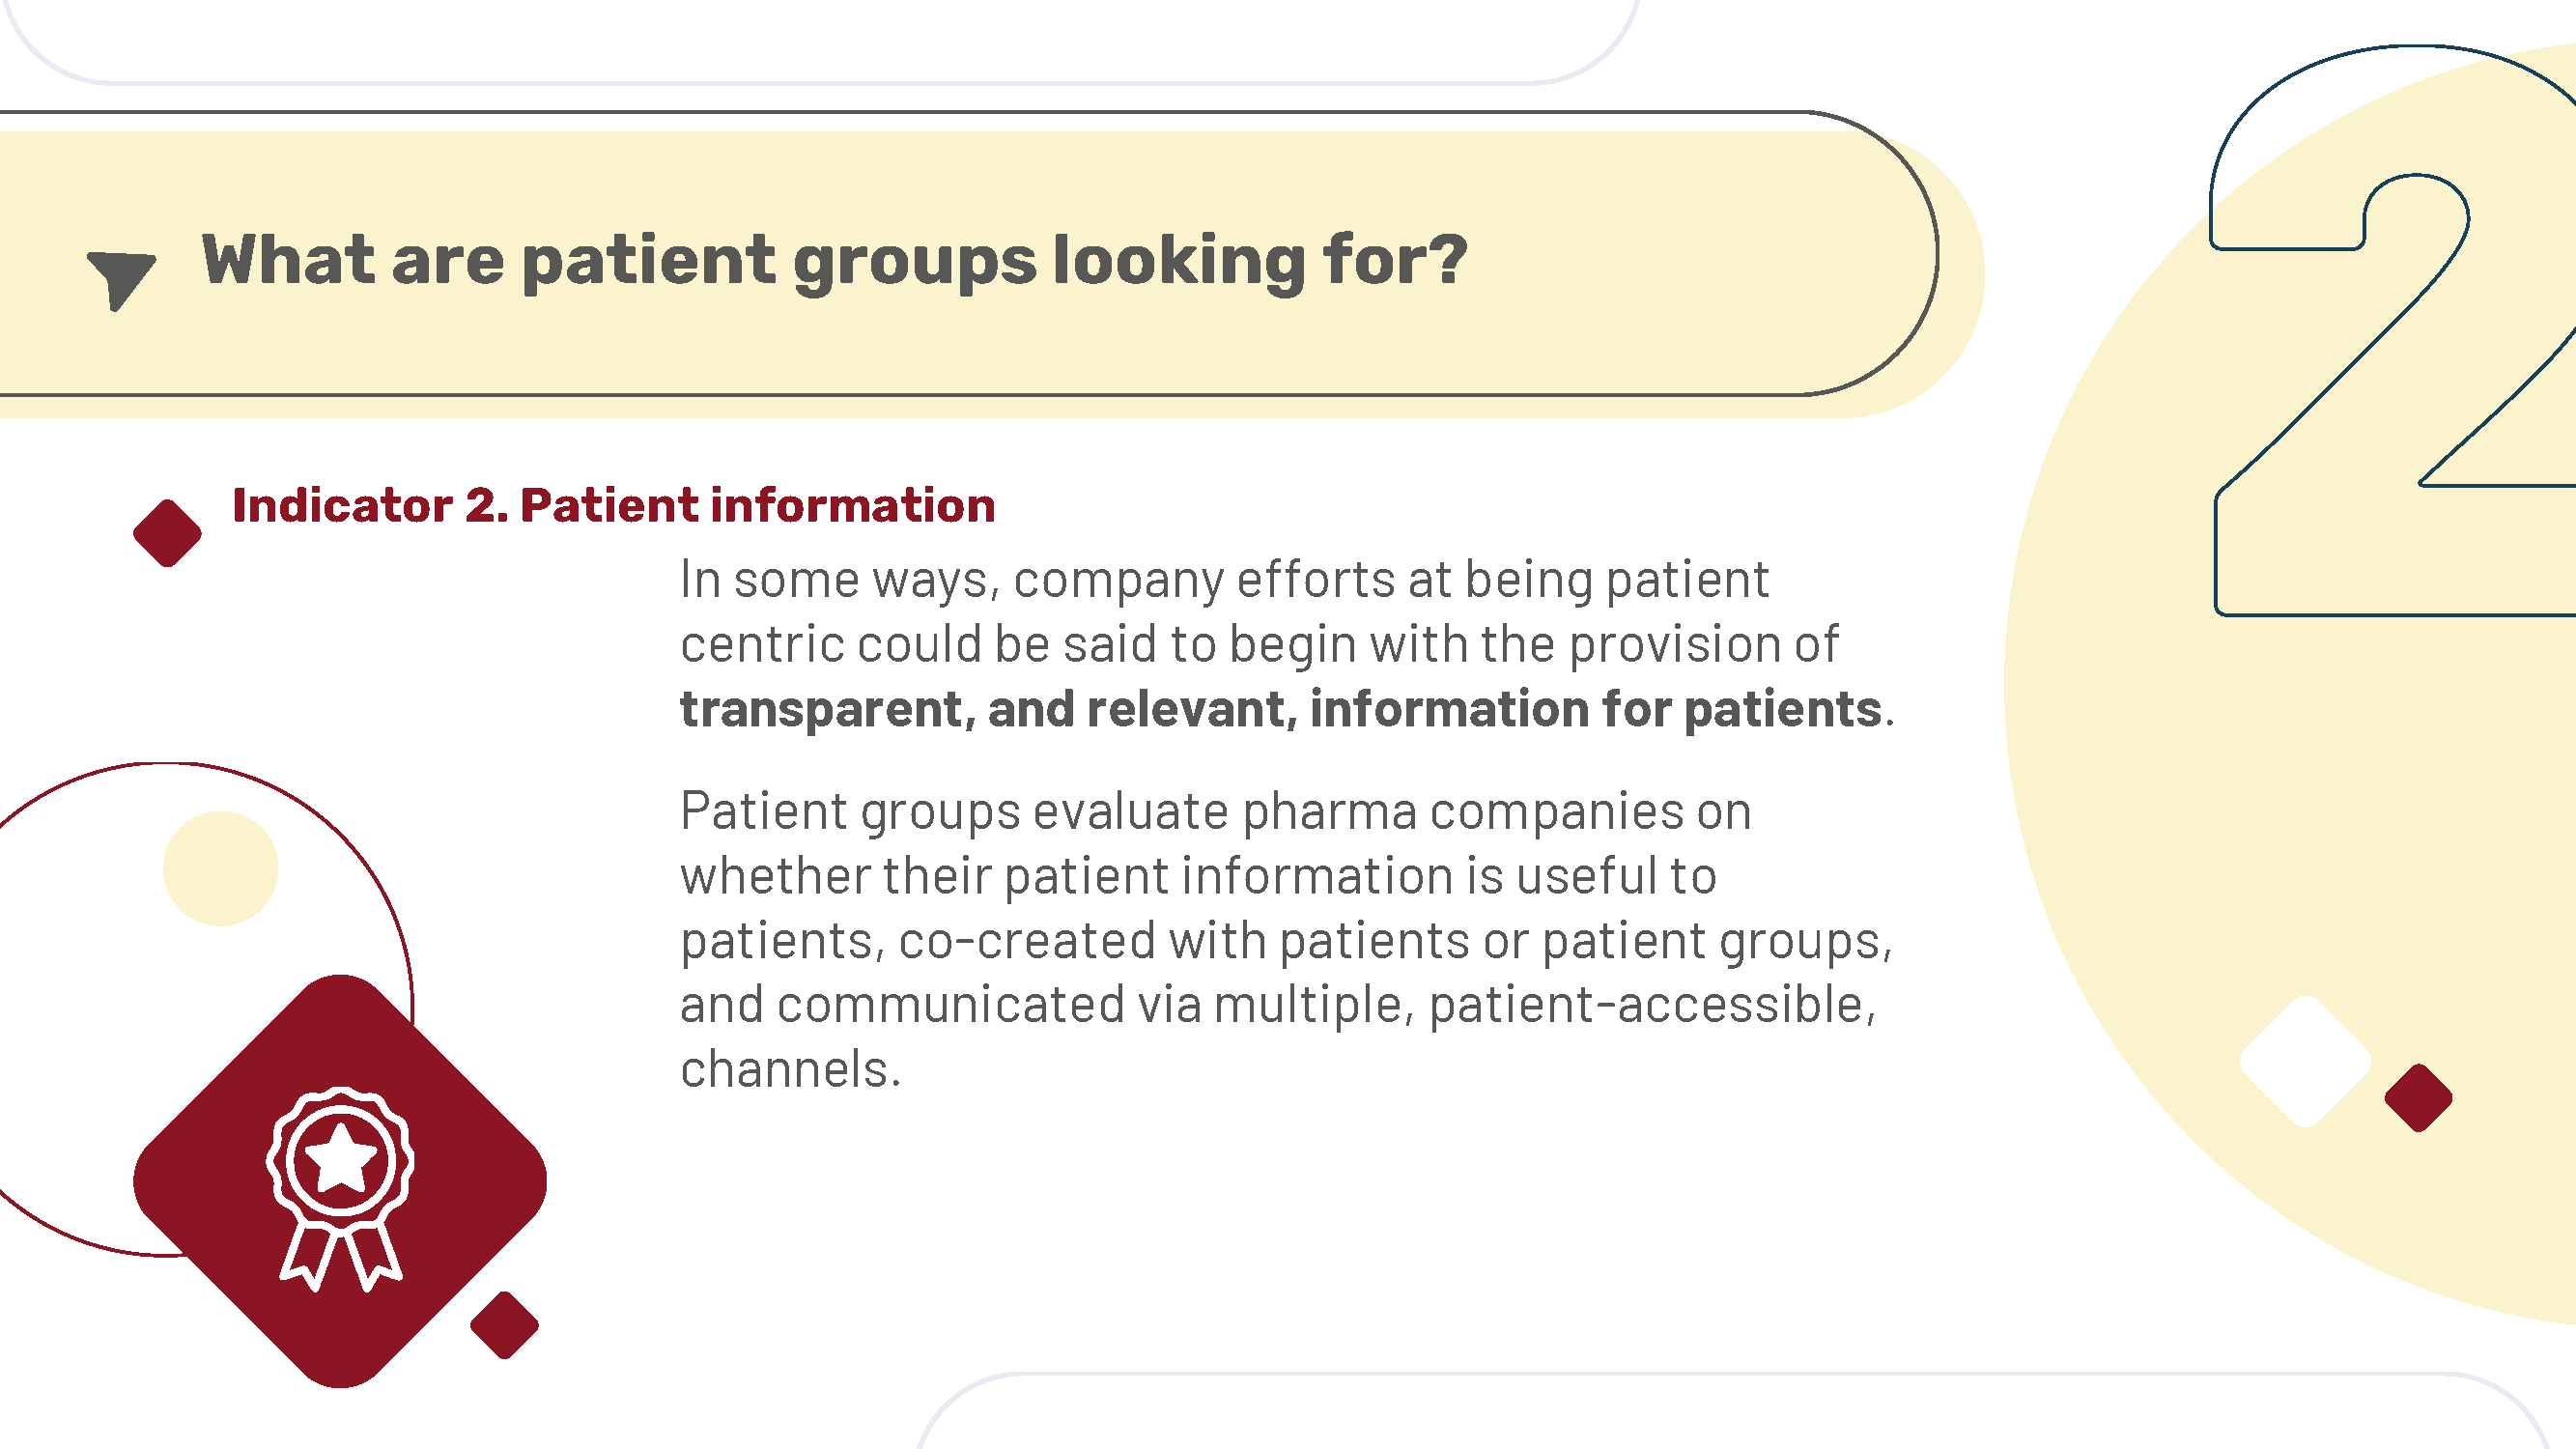This screenshot has height=1449, width=2576.
Task: Click the small red diamond below the ribbon badge
Action: tap(504, 1325)
